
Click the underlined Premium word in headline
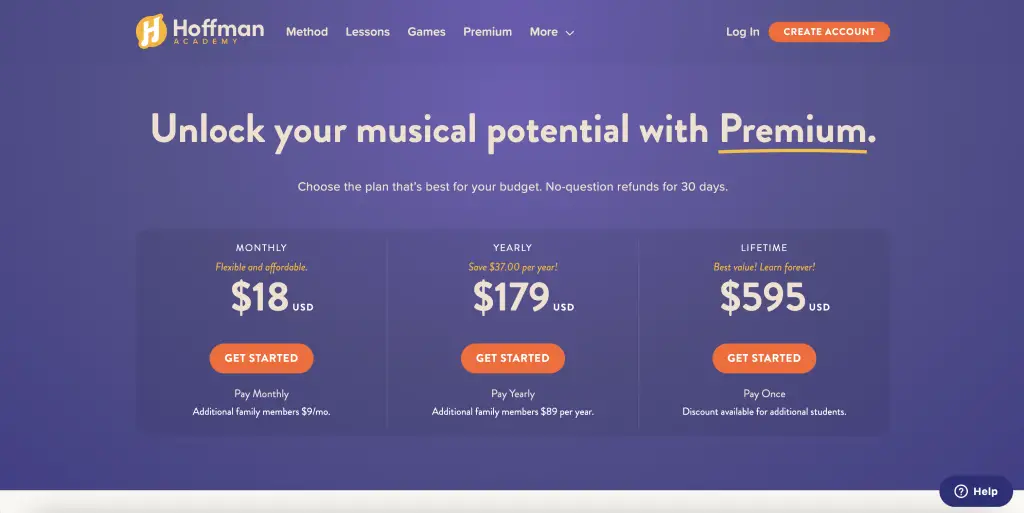coord(793,129)
